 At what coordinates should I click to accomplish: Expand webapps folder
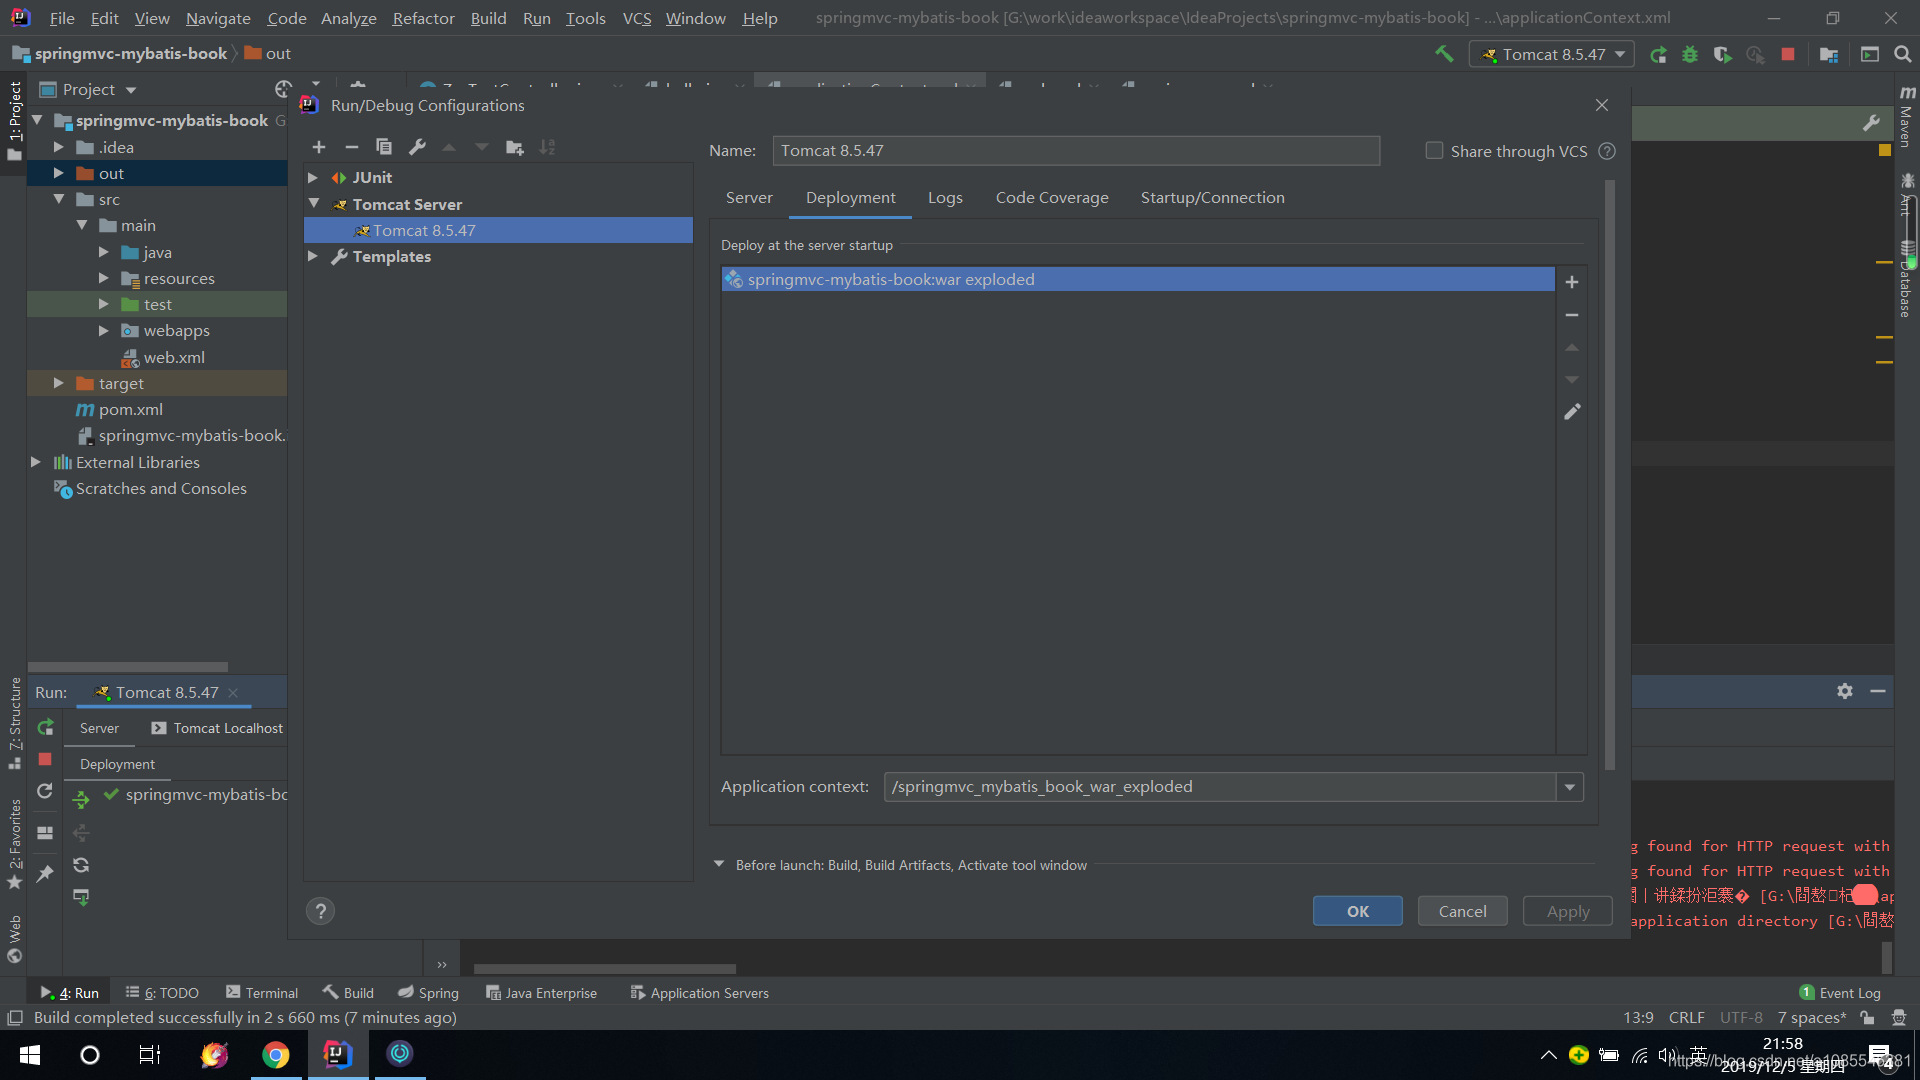pos(103,330)
